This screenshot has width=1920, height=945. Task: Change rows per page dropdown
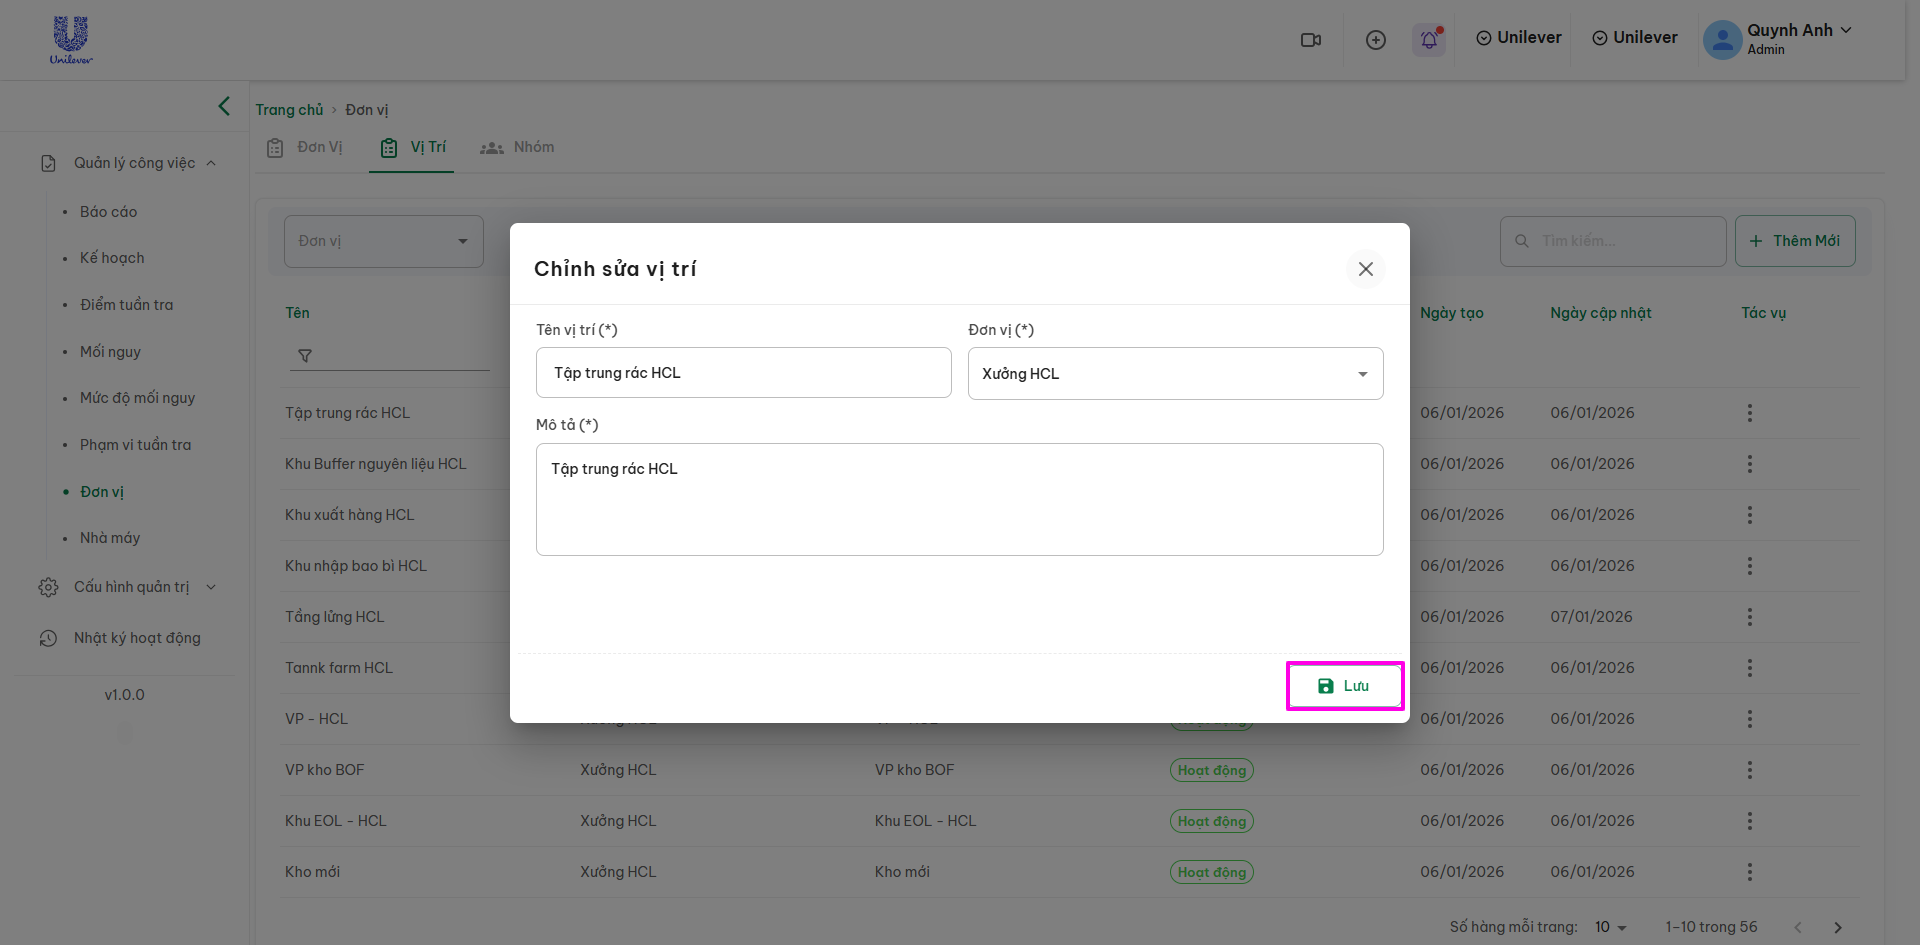click(x=1610, y=927)
